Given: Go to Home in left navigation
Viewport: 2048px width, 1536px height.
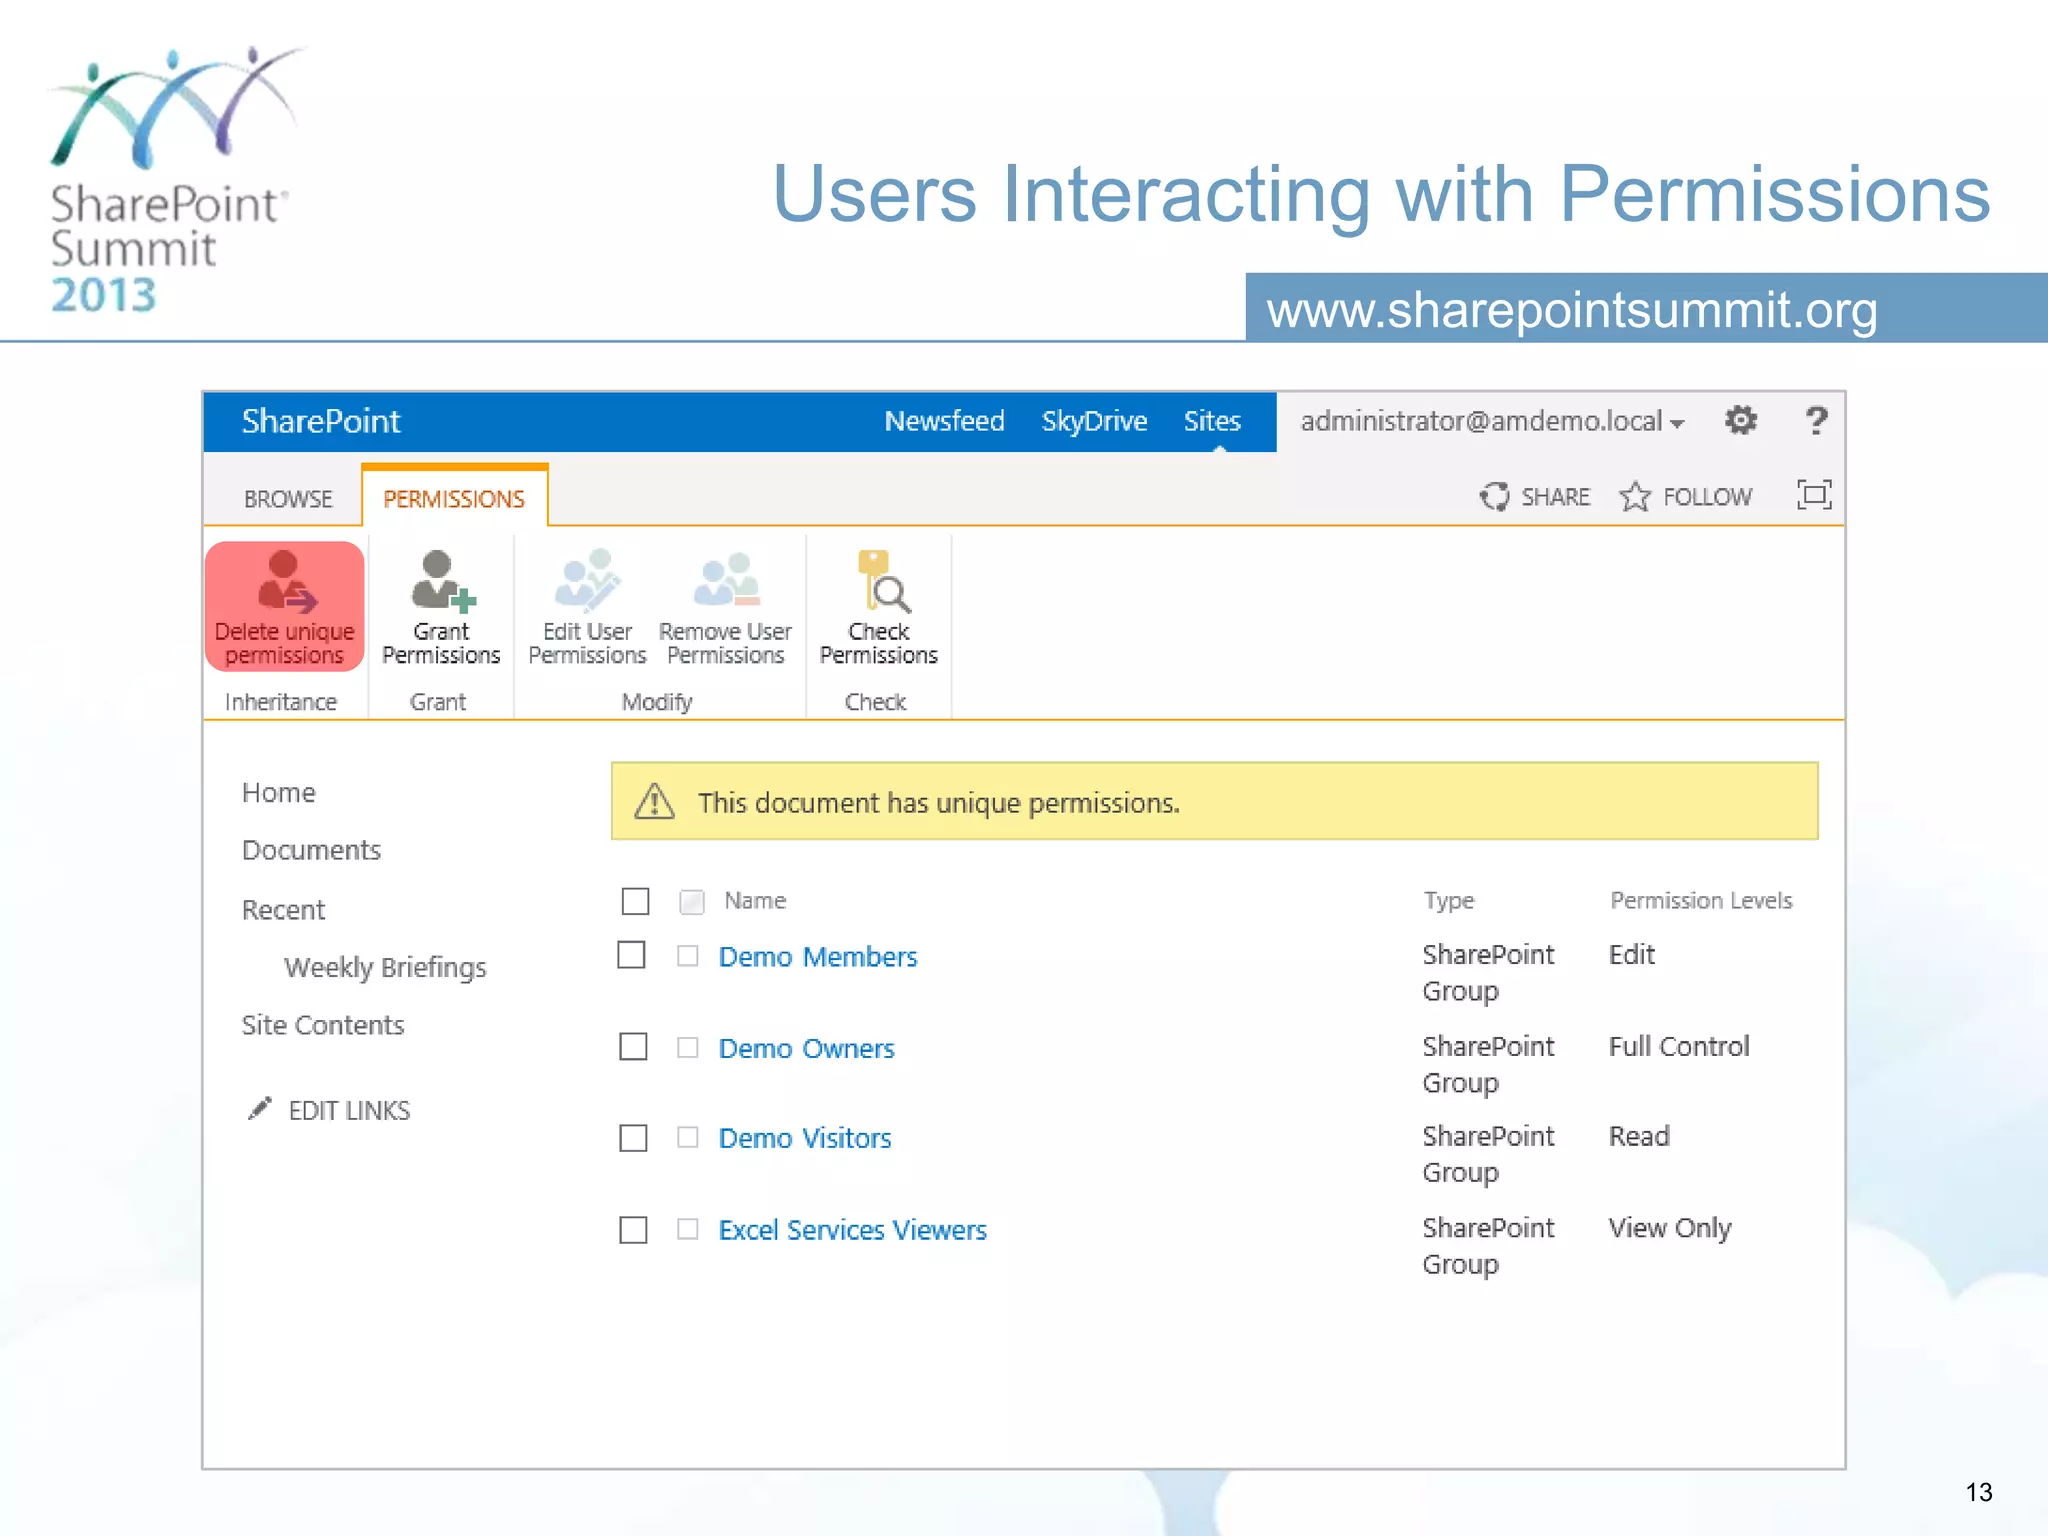Looking at the screenshot, I should pyautogui.click(x=279, y=792).
